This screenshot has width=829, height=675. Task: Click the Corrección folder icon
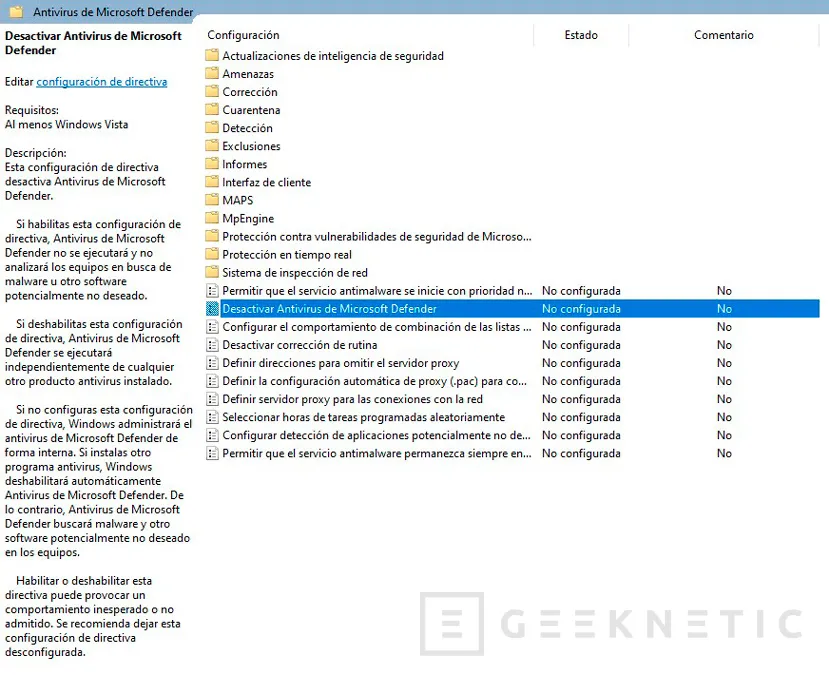pyautogui.click(x=212, y=91)
